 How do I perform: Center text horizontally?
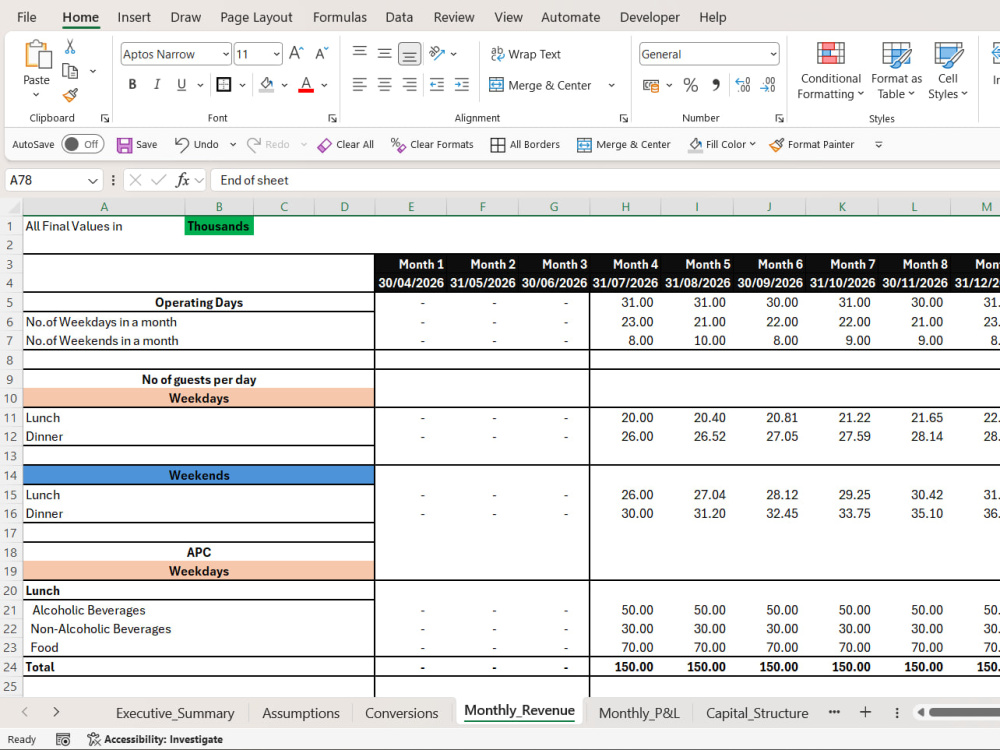[385, 84]
